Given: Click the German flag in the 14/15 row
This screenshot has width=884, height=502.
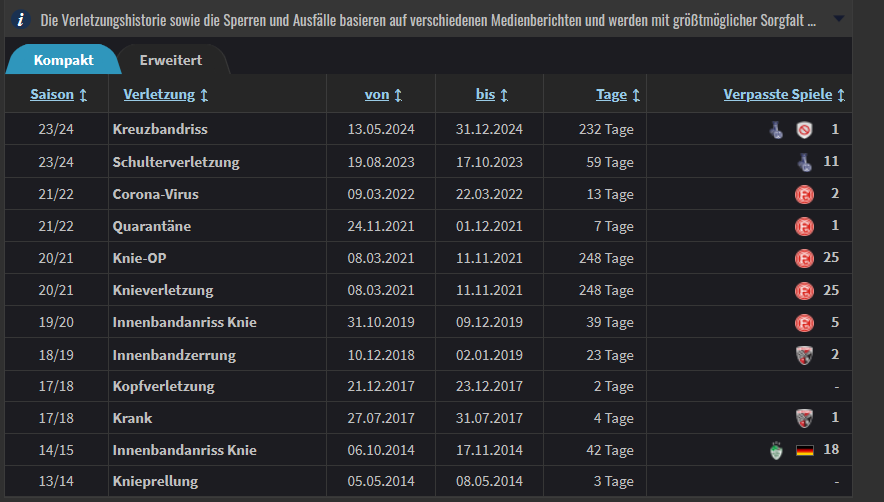Looking at the screenshot, I should click(805, 450).
